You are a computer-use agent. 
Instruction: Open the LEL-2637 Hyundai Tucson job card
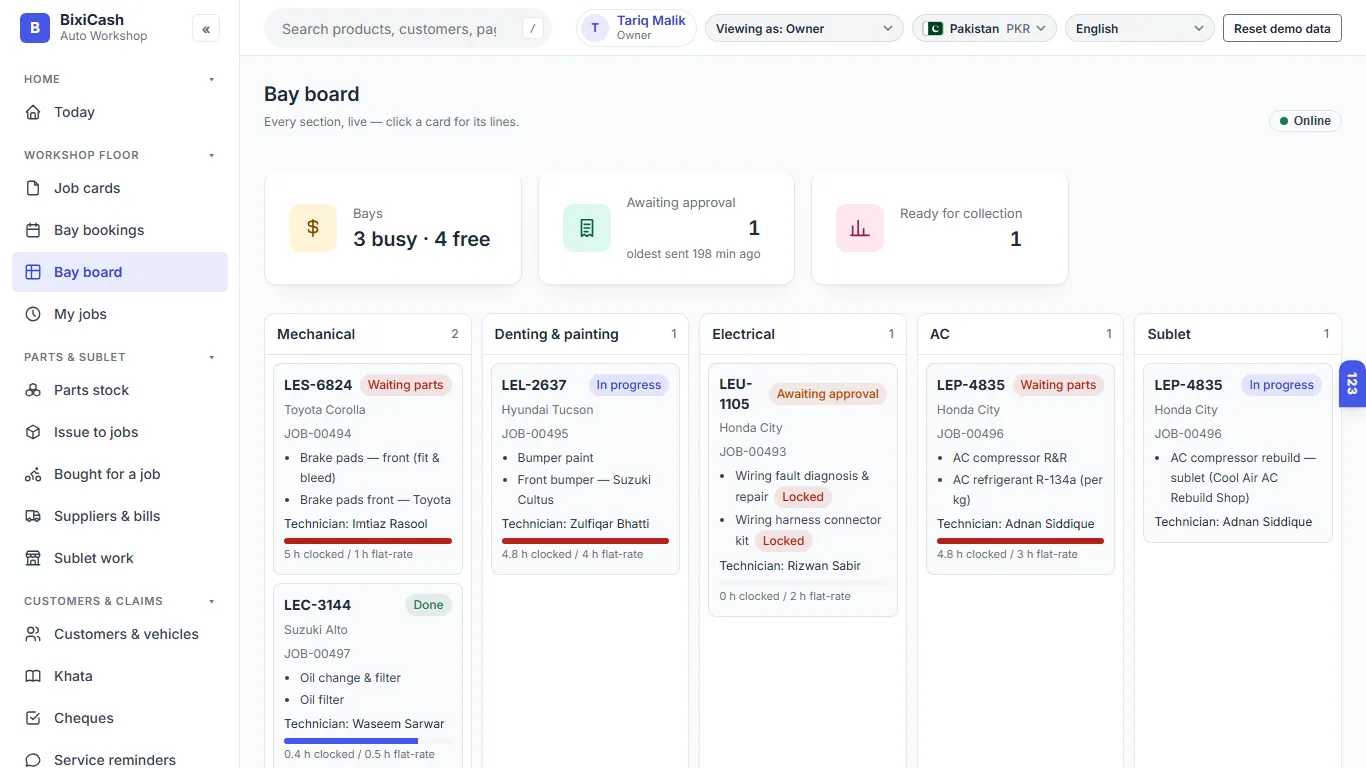pos(585,469)
